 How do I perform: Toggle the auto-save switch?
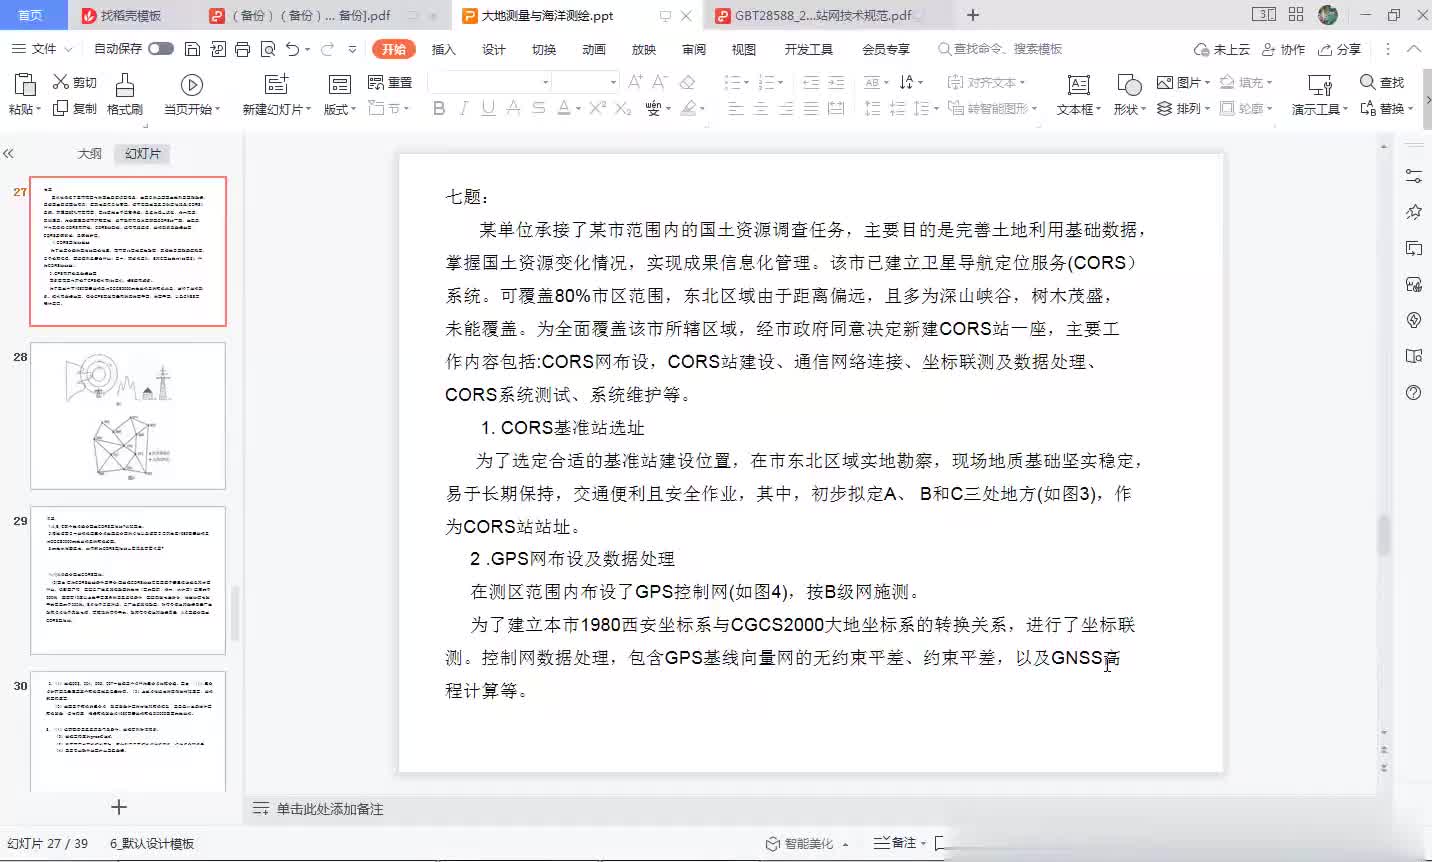point(160,49)
